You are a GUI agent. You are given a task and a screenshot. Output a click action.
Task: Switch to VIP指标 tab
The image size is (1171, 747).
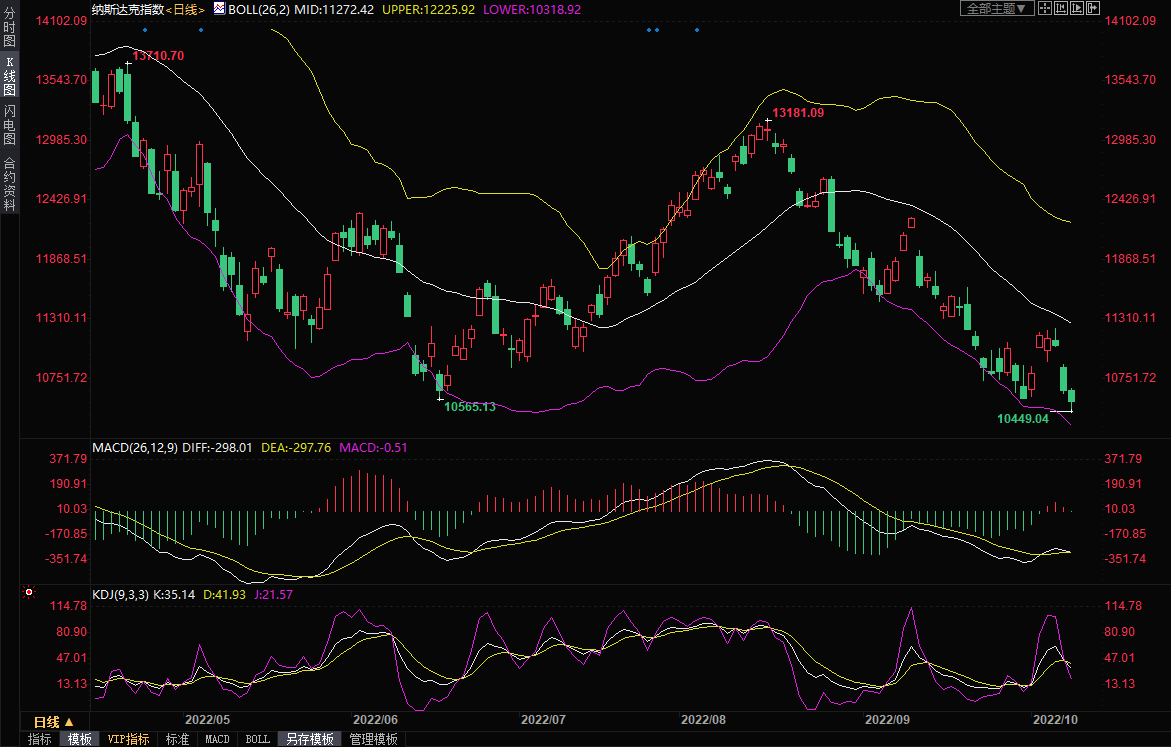click(x=128, y=740)
